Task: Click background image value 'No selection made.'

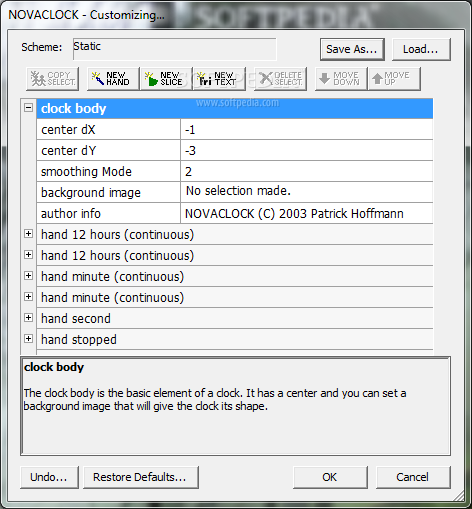Action: click(x=307, y=192)
